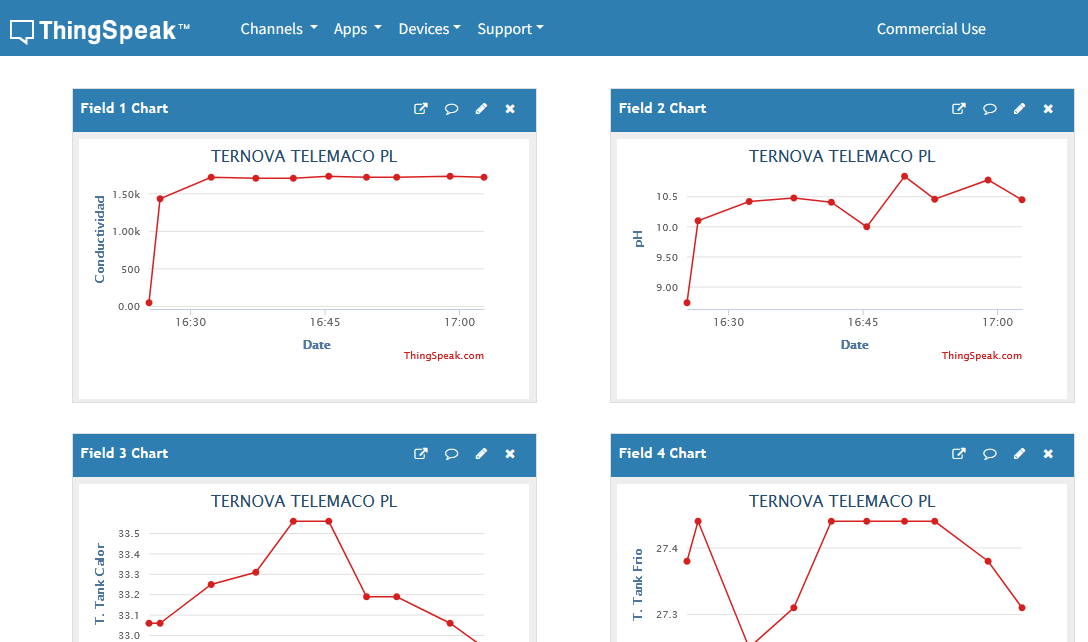Open the Support menu

tap(510, 29)
